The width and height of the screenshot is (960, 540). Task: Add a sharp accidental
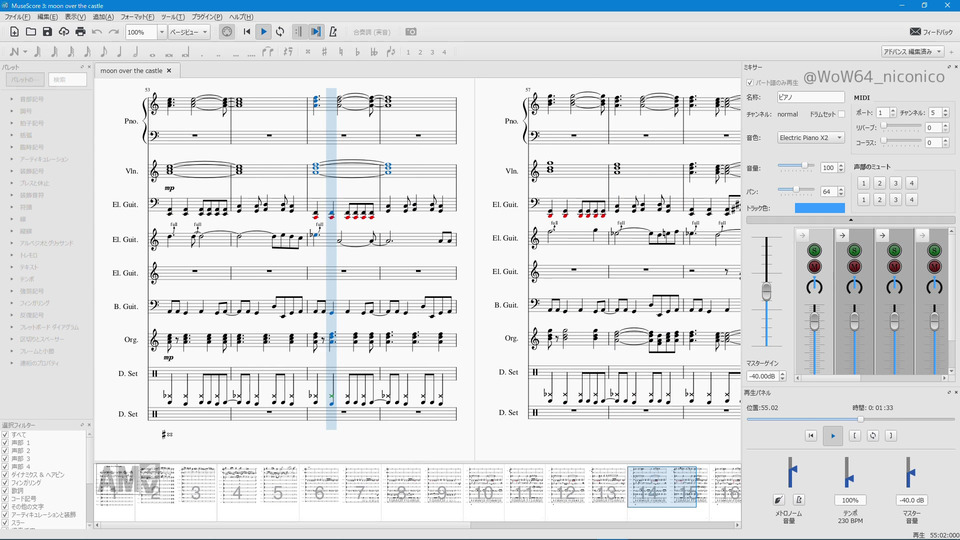324,53
